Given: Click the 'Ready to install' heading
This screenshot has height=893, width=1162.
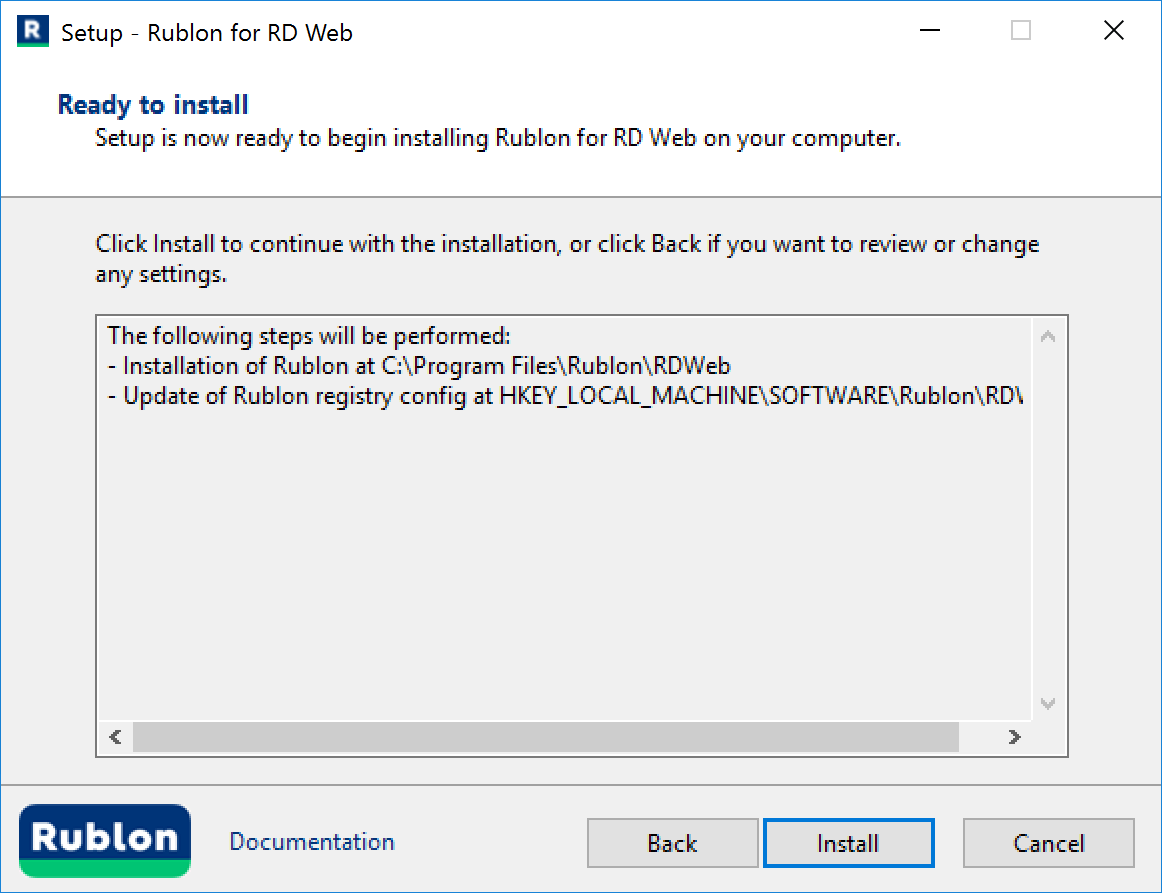Looking at the screenshot, I should (153, 105).
